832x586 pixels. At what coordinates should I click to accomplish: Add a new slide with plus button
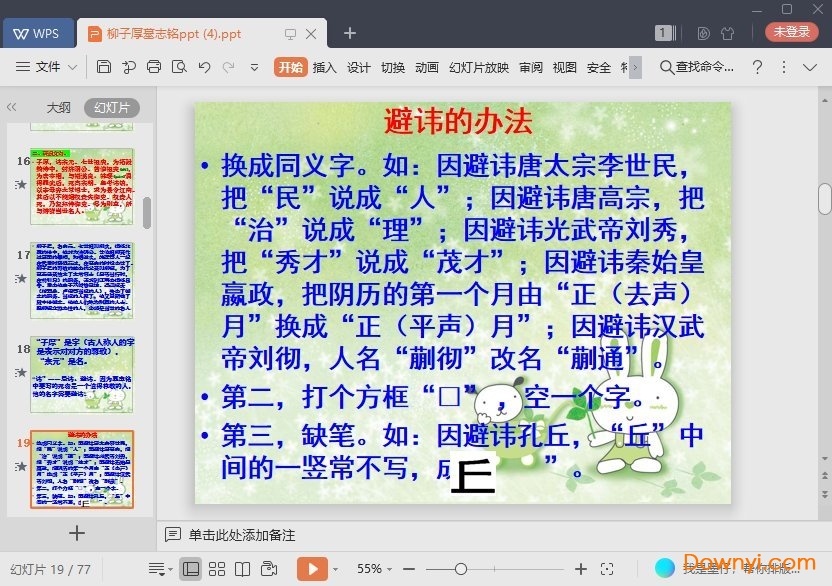(x=77, y=533)
